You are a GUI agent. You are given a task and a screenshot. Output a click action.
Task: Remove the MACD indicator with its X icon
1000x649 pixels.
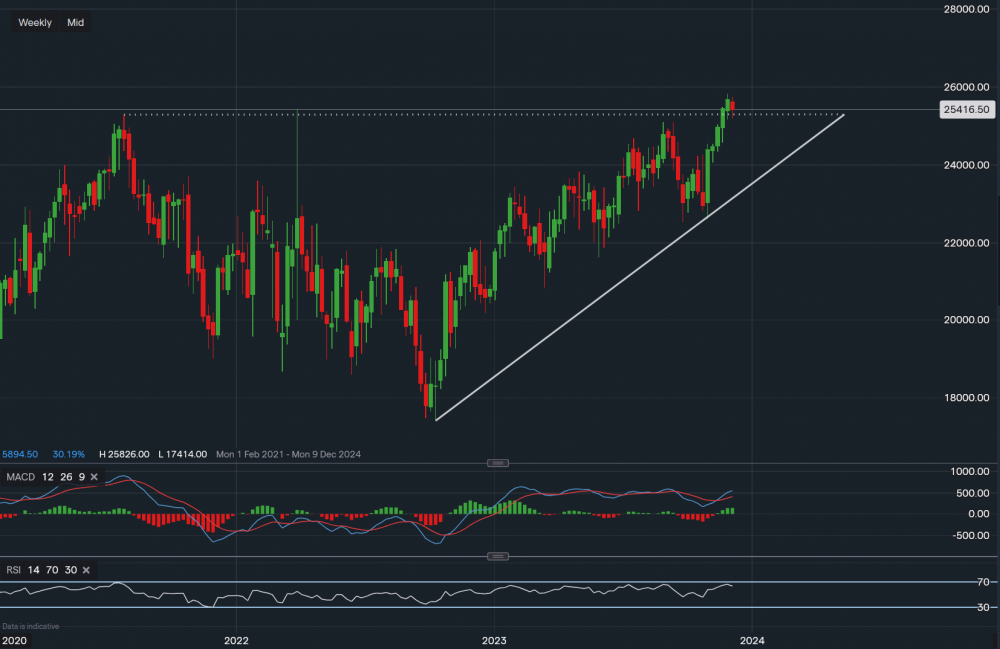[x=94, y=477]
